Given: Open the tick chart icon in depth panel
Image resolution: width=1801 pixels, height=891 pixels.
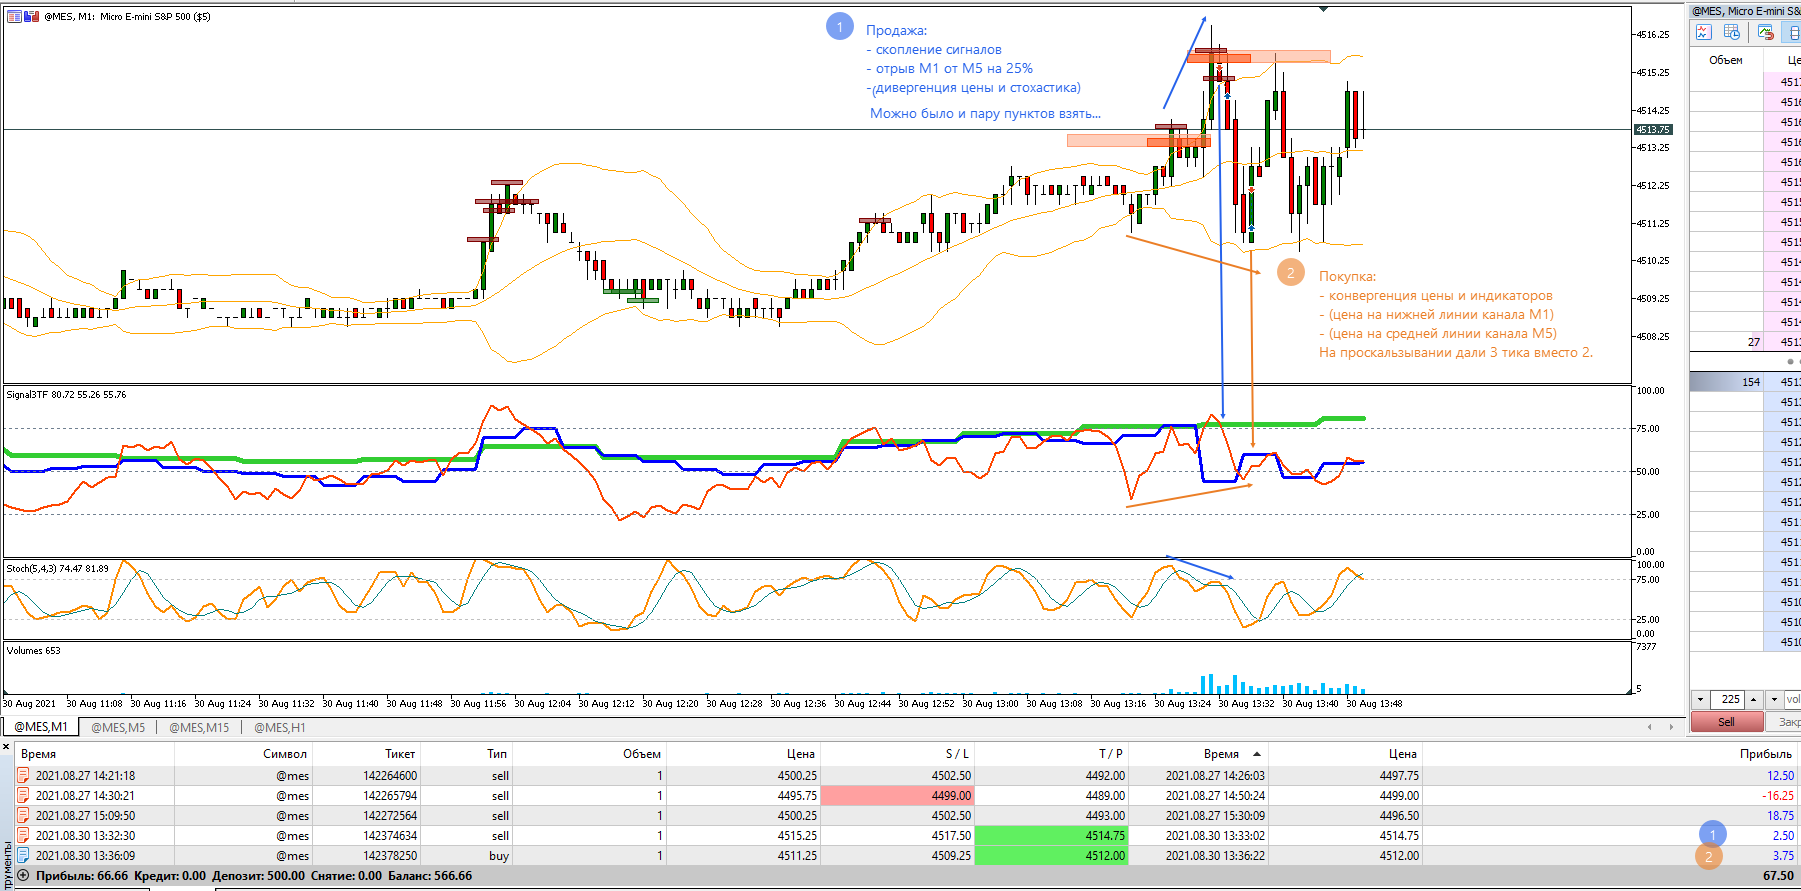Looking at the screenshot, I should [x=1703, y=32].
